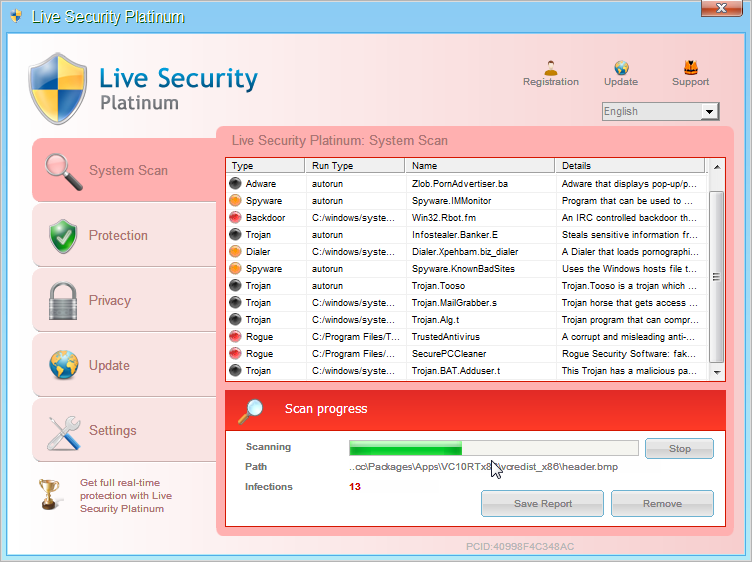Click the Remove button

[662, 503]
